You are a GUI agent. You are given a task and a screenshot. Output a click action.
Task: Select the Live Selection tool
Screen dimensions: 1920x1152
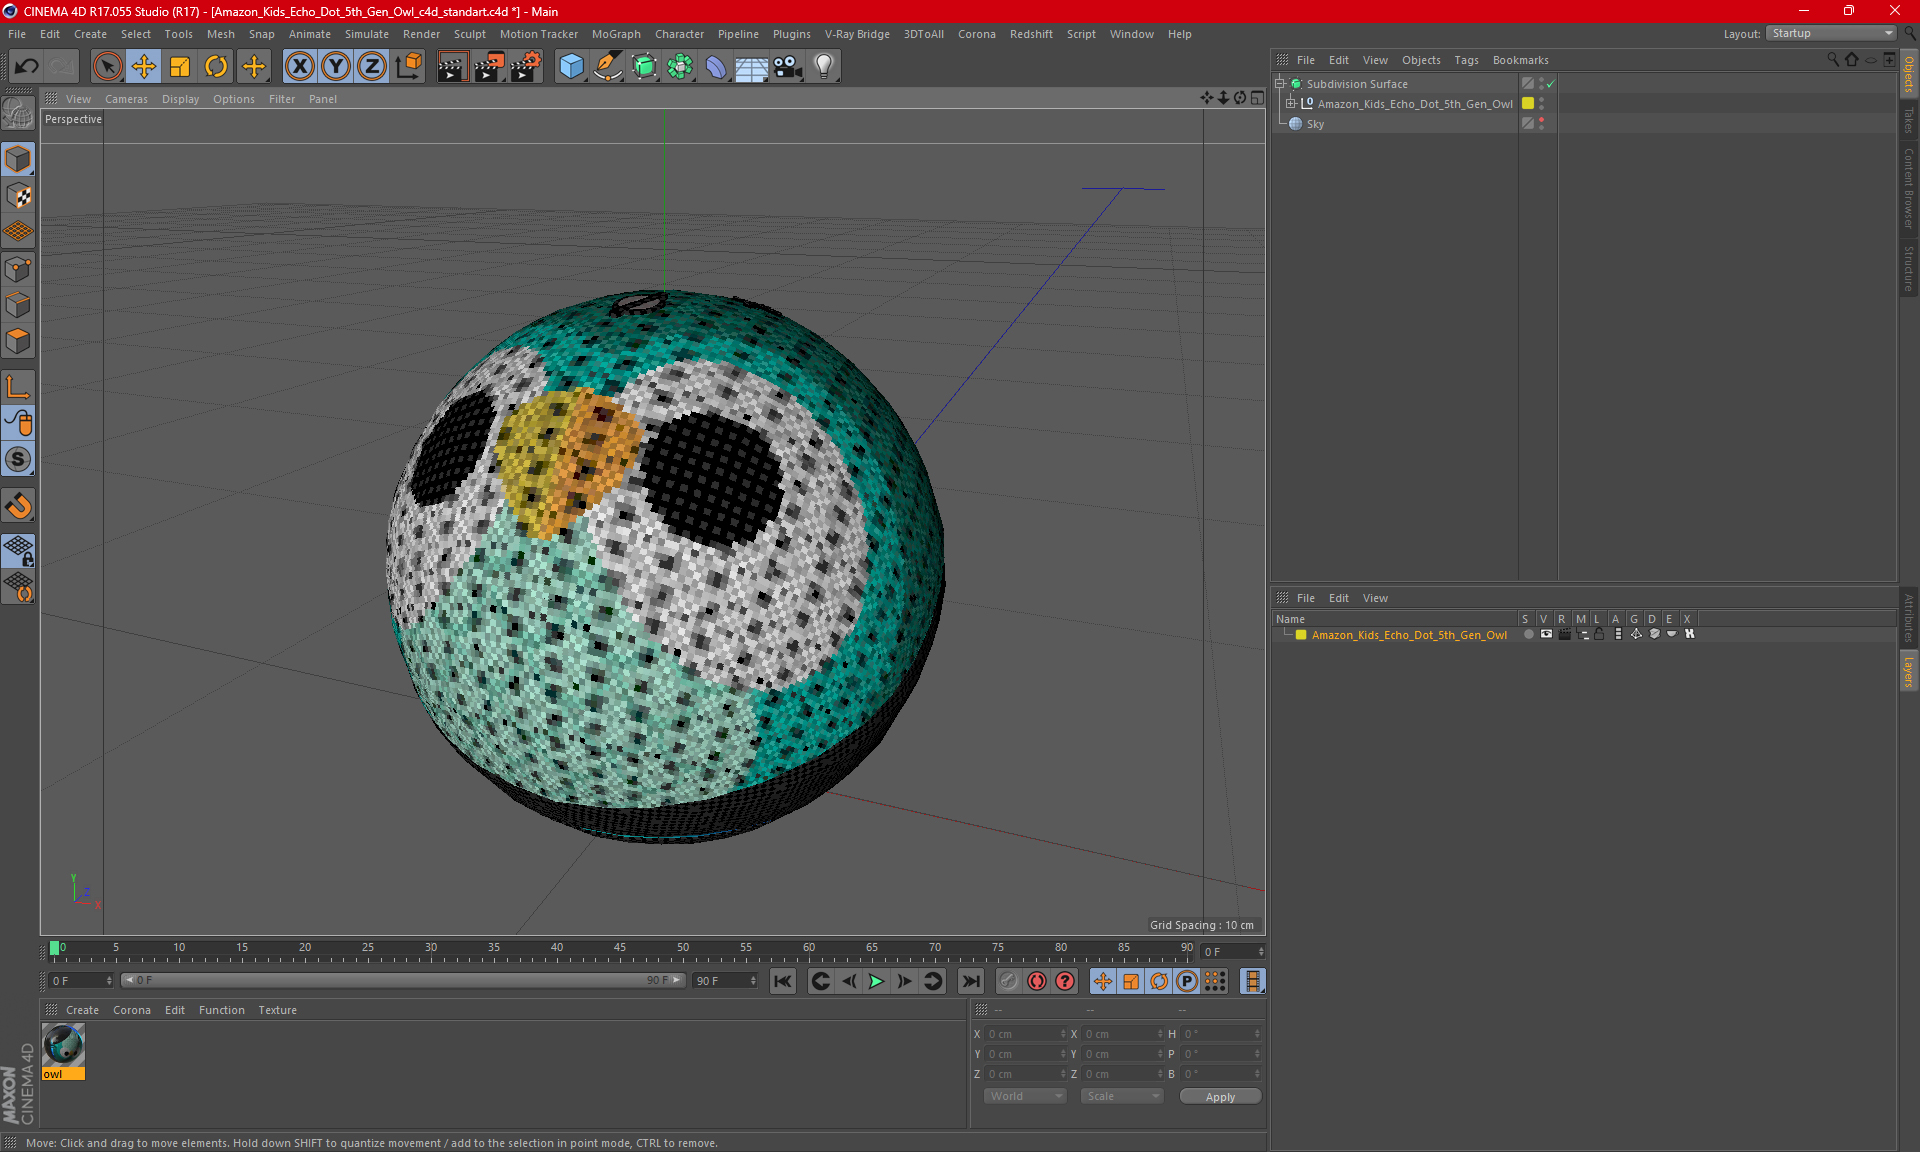(107, 67)
